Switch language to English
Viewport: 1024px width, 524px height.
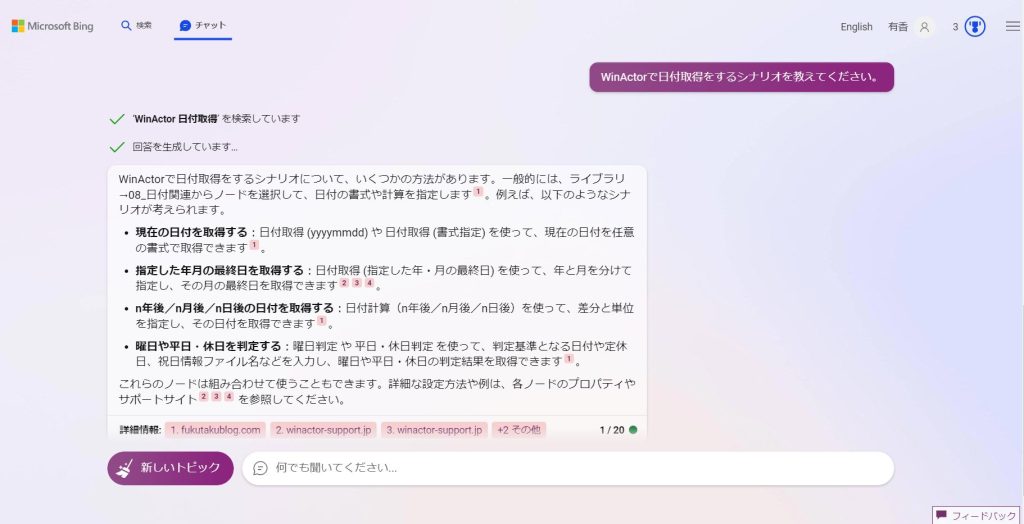pos(856,27)
